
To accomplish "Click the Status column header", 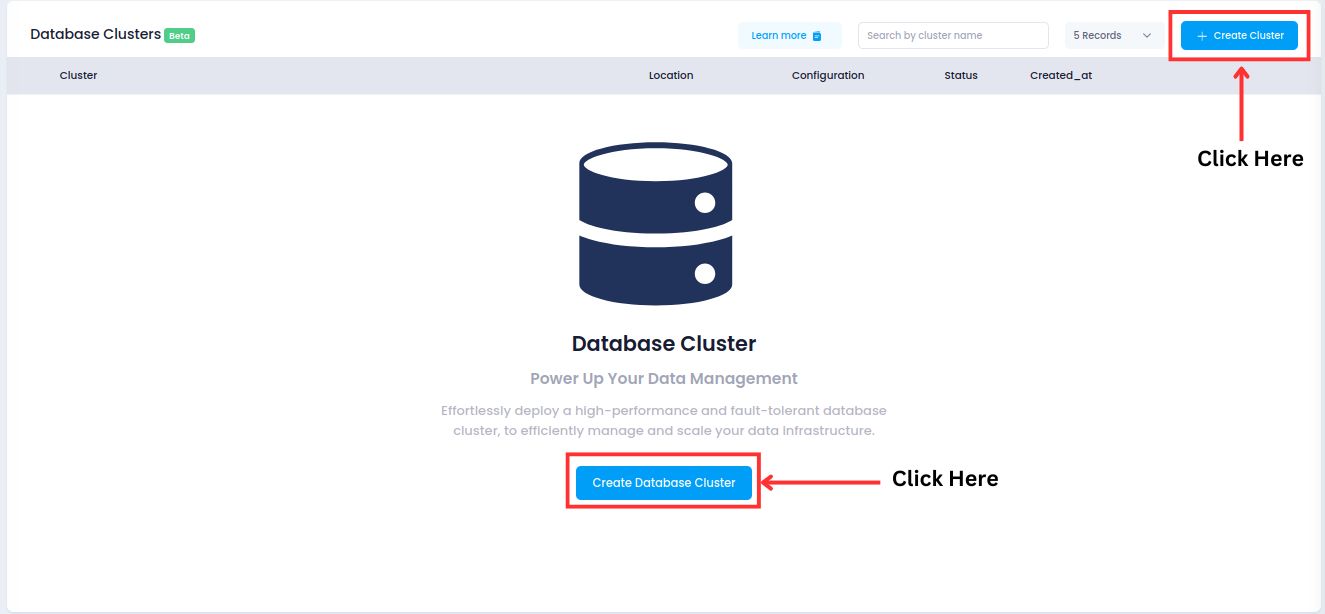I will pyautogui.click(x=960, y=75).
